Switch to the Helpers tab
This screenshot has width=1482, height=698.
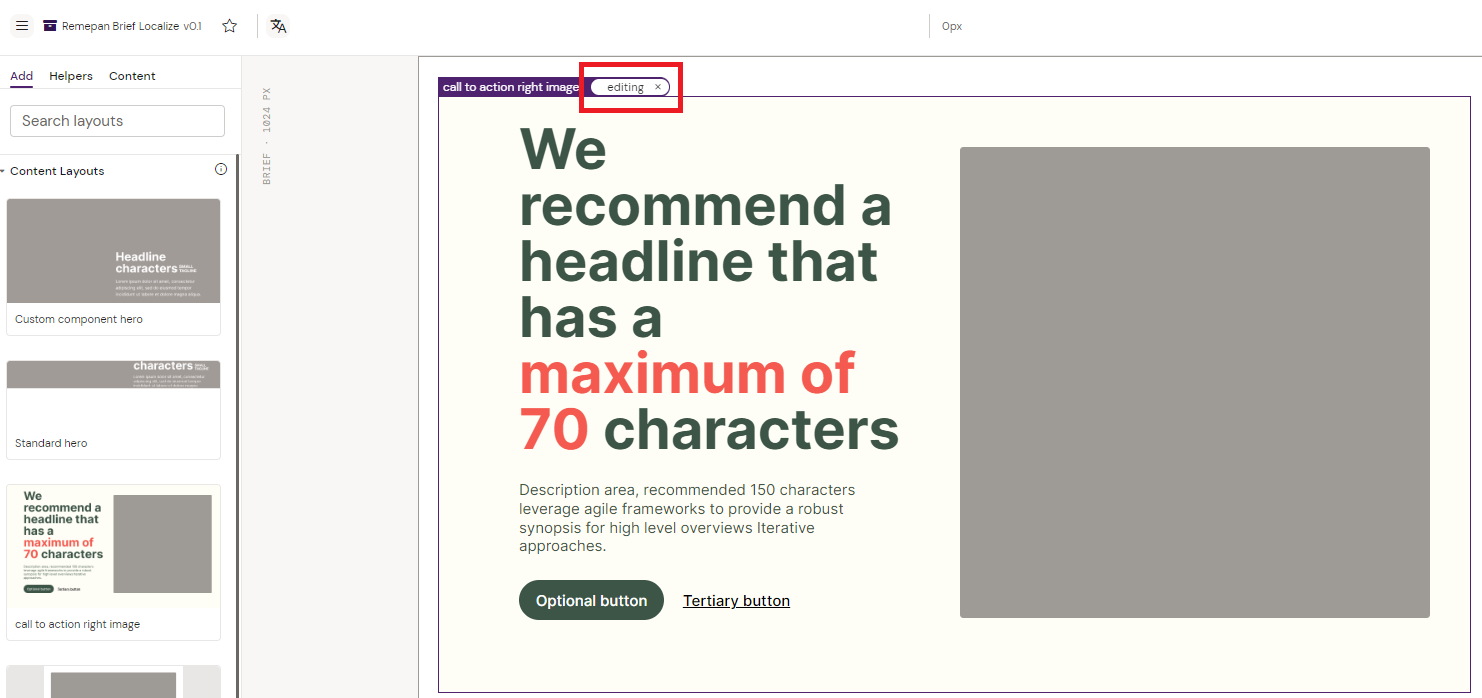[x=71, y=76]
